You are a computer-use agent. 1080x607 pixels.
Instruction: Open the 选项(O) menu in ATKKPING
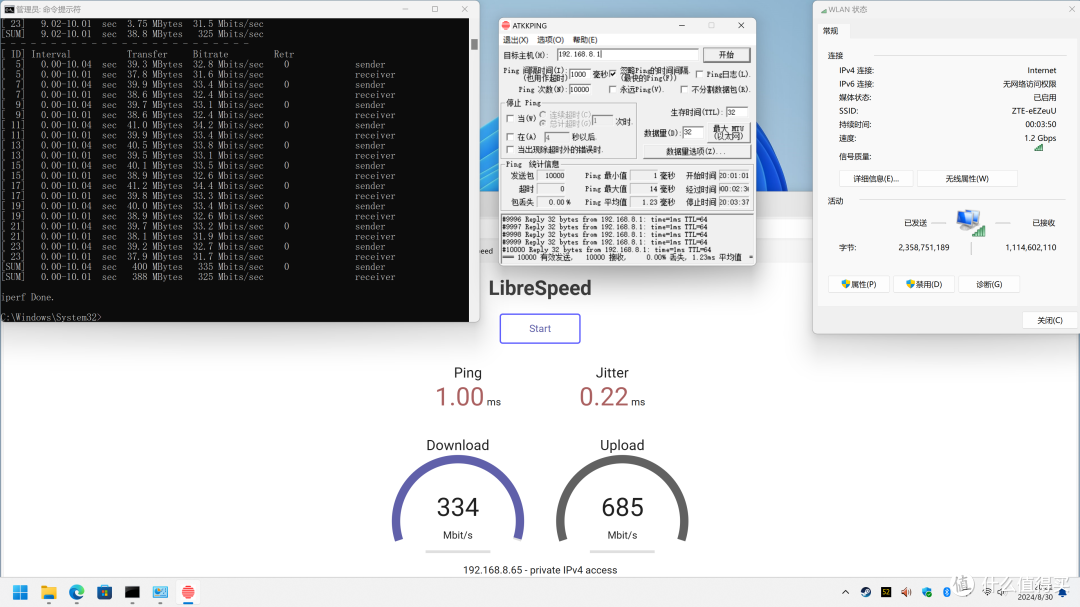550,40
